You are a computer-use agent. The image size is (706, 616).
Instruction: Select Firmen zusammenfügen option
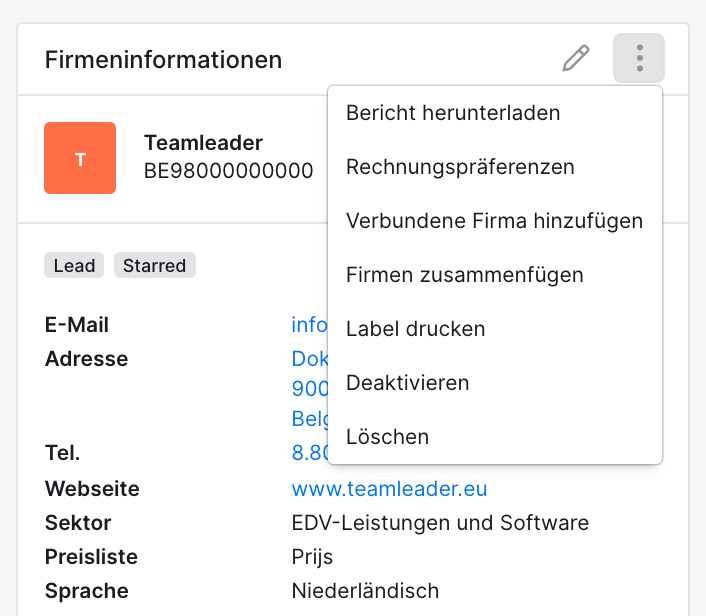tap(495, 275)
